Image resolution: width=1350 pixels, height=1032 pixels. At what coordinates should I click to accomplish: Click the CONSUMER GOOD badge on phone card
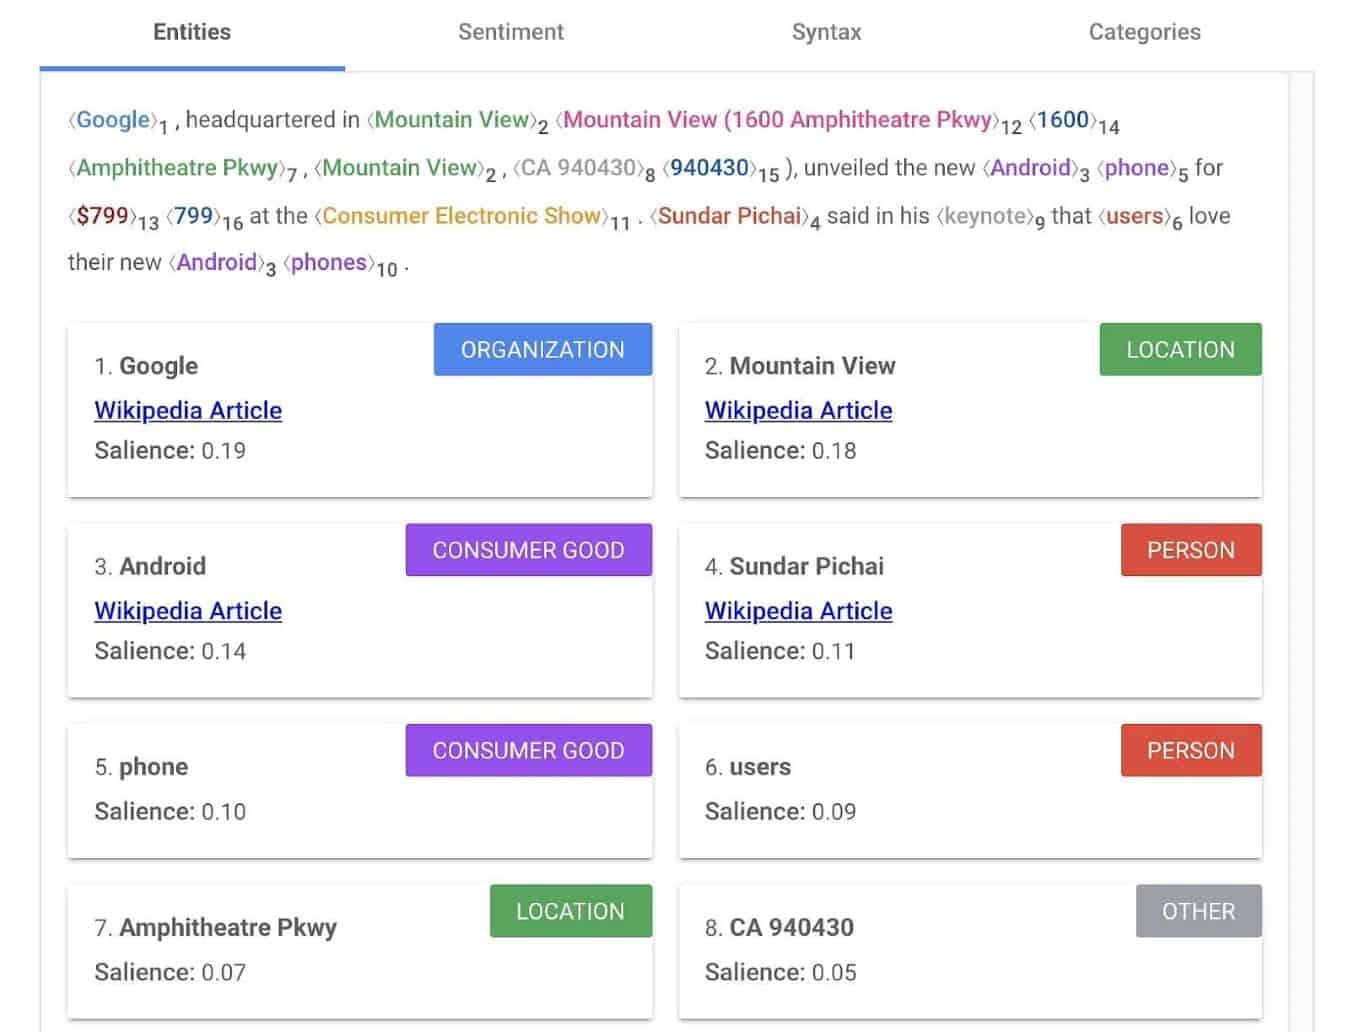(528, 750)
